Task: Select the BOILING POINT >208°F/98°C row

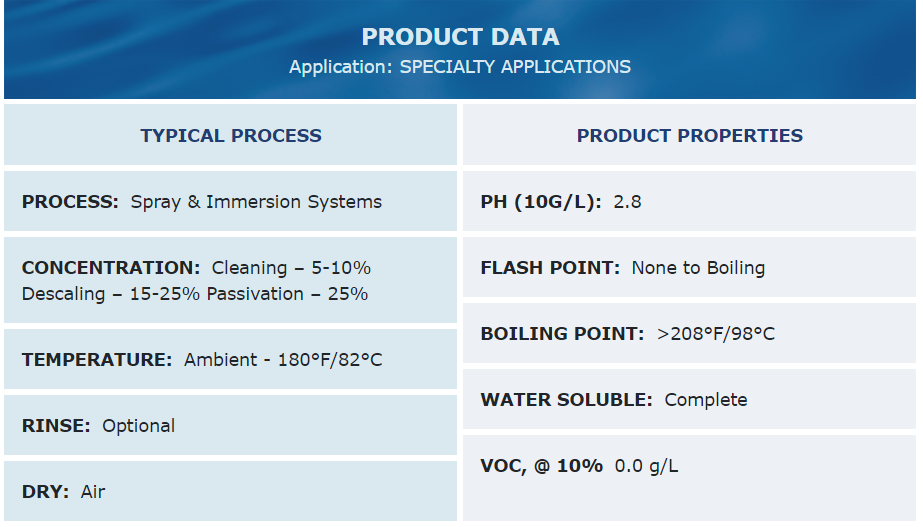Action: coord(689,333)
